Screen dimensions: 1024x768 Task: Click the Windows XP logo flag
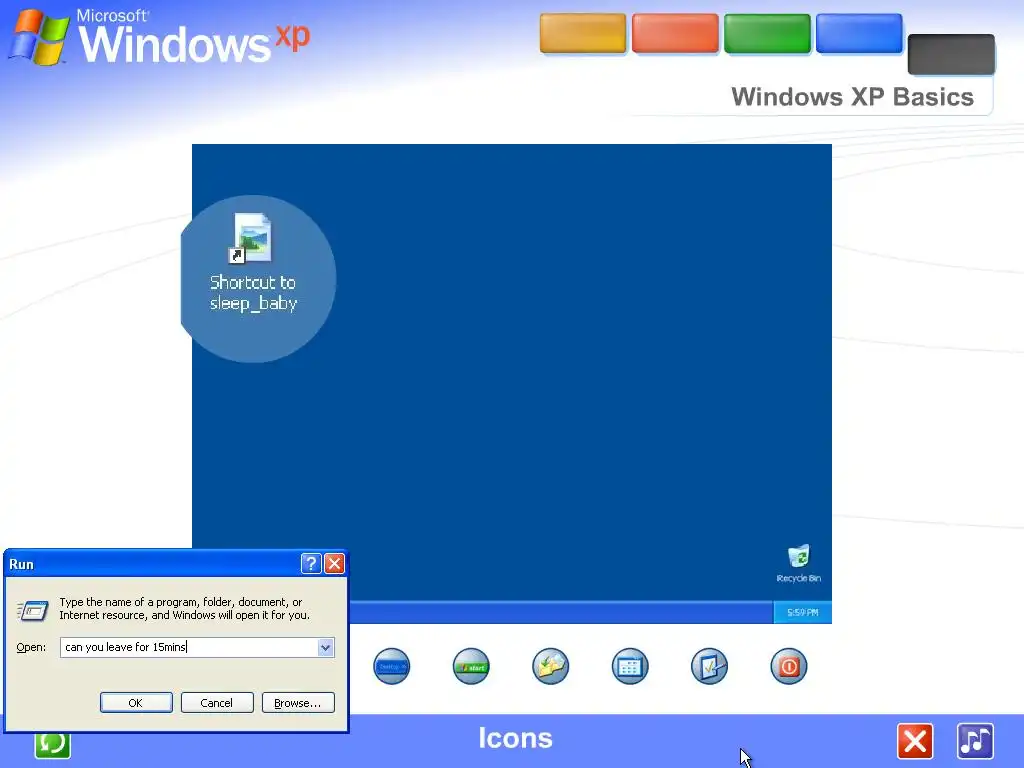(39, 37)
